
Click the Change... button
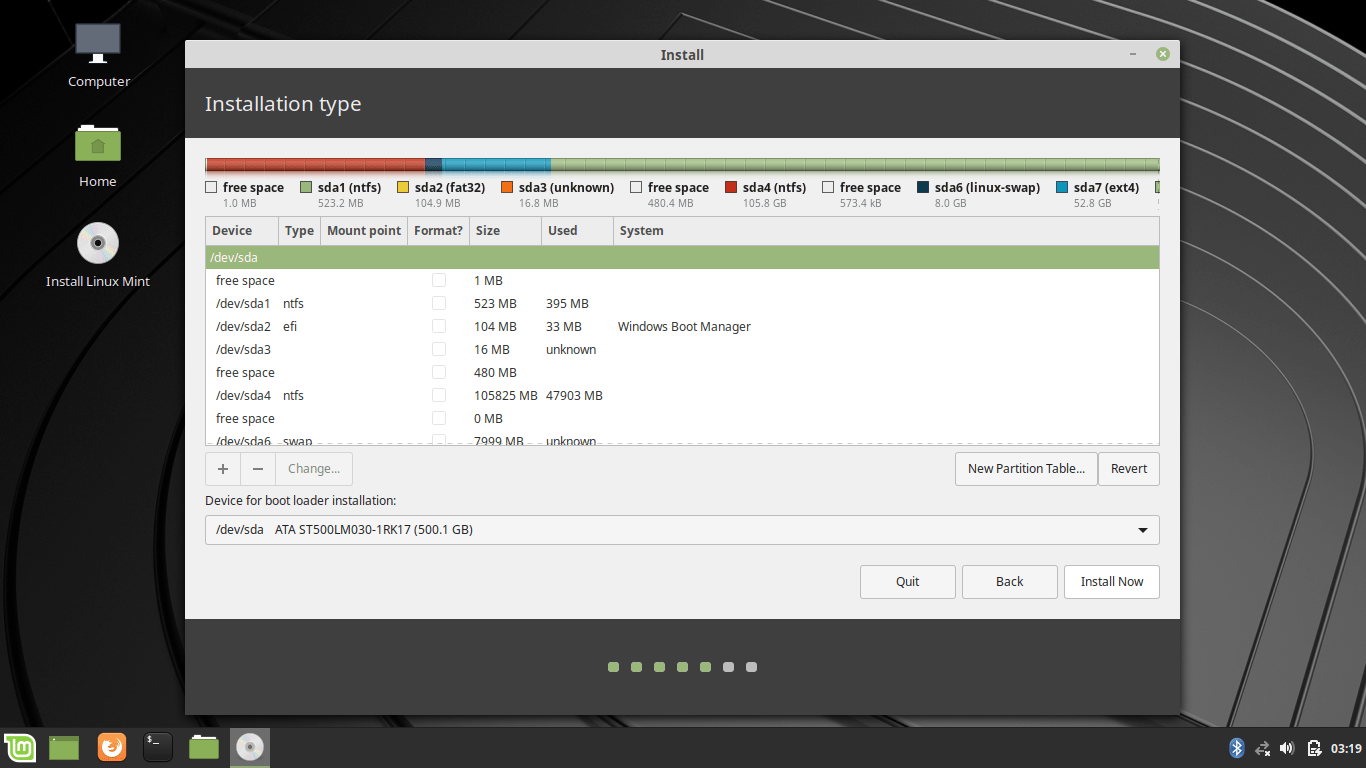click(x=314, y=468)
